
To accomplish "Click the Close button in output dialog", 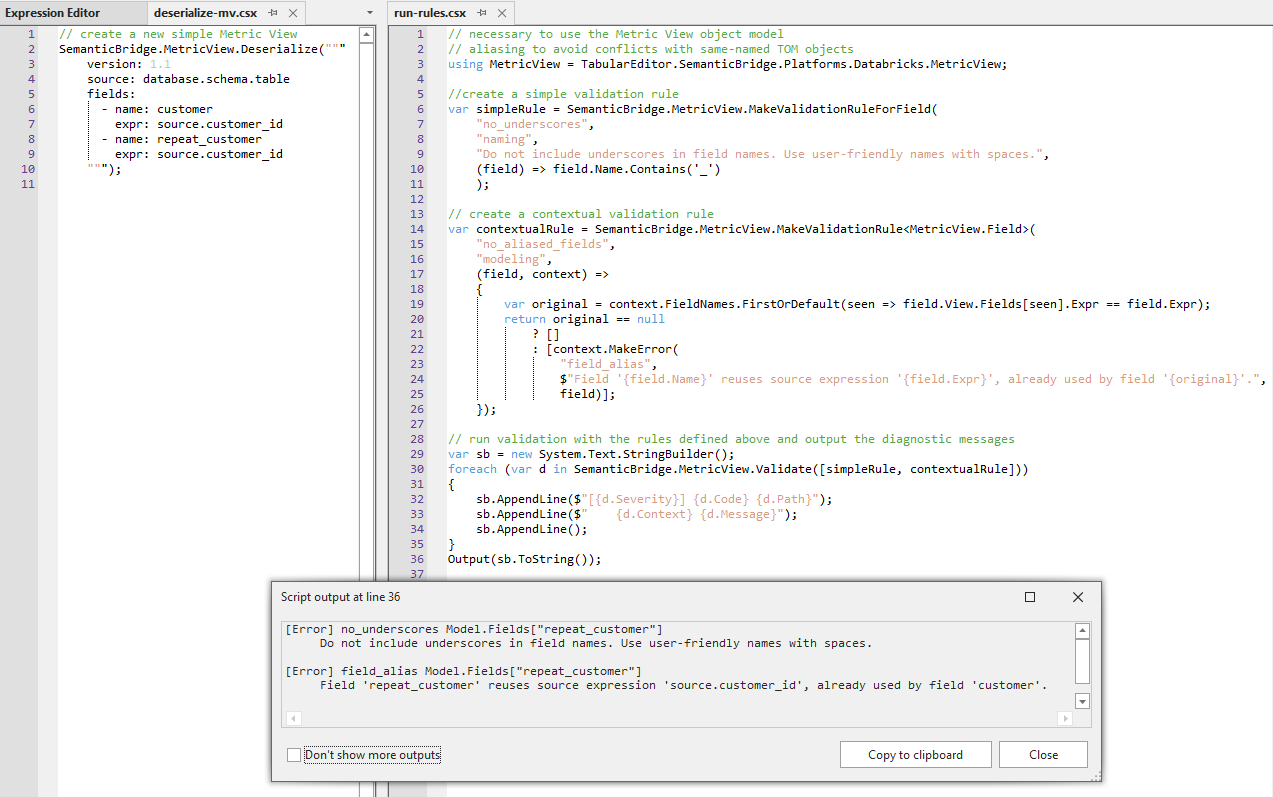I will pyautogui.click(x=1043, y=755).
